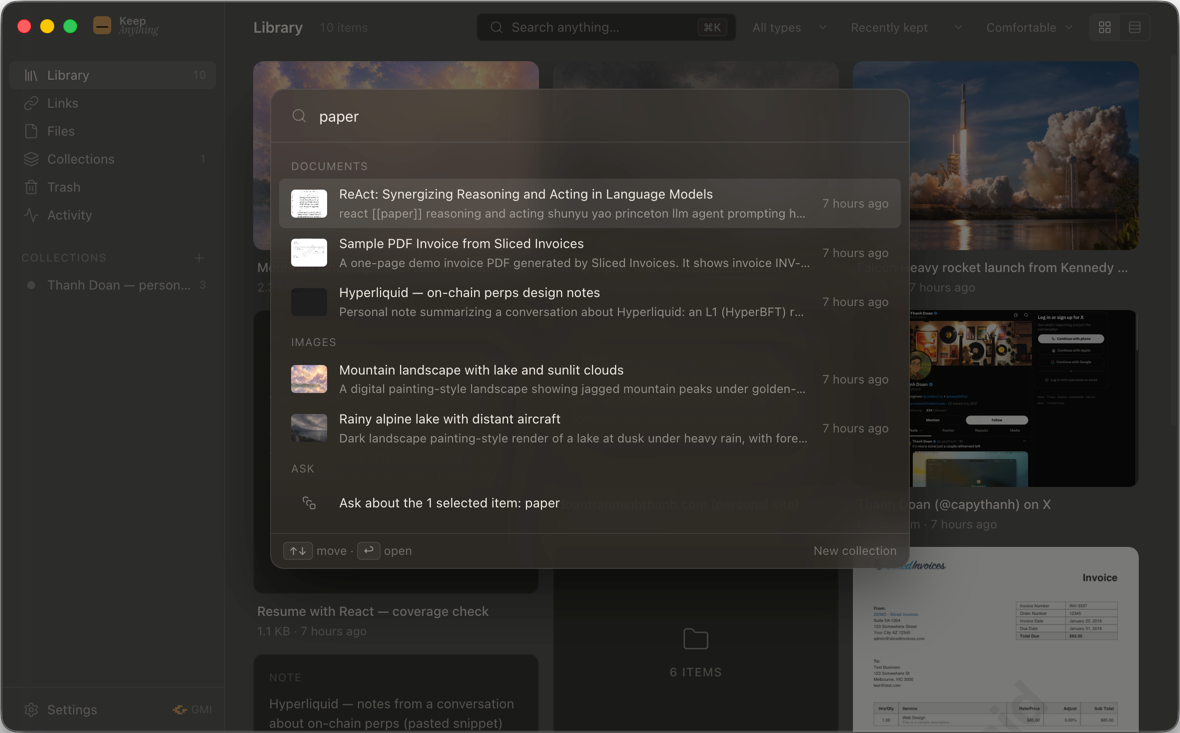Open the Thanh Doan personal collection
This screenshot has height=733, width=1180.
pyautogui.click(x=113, y=285)
